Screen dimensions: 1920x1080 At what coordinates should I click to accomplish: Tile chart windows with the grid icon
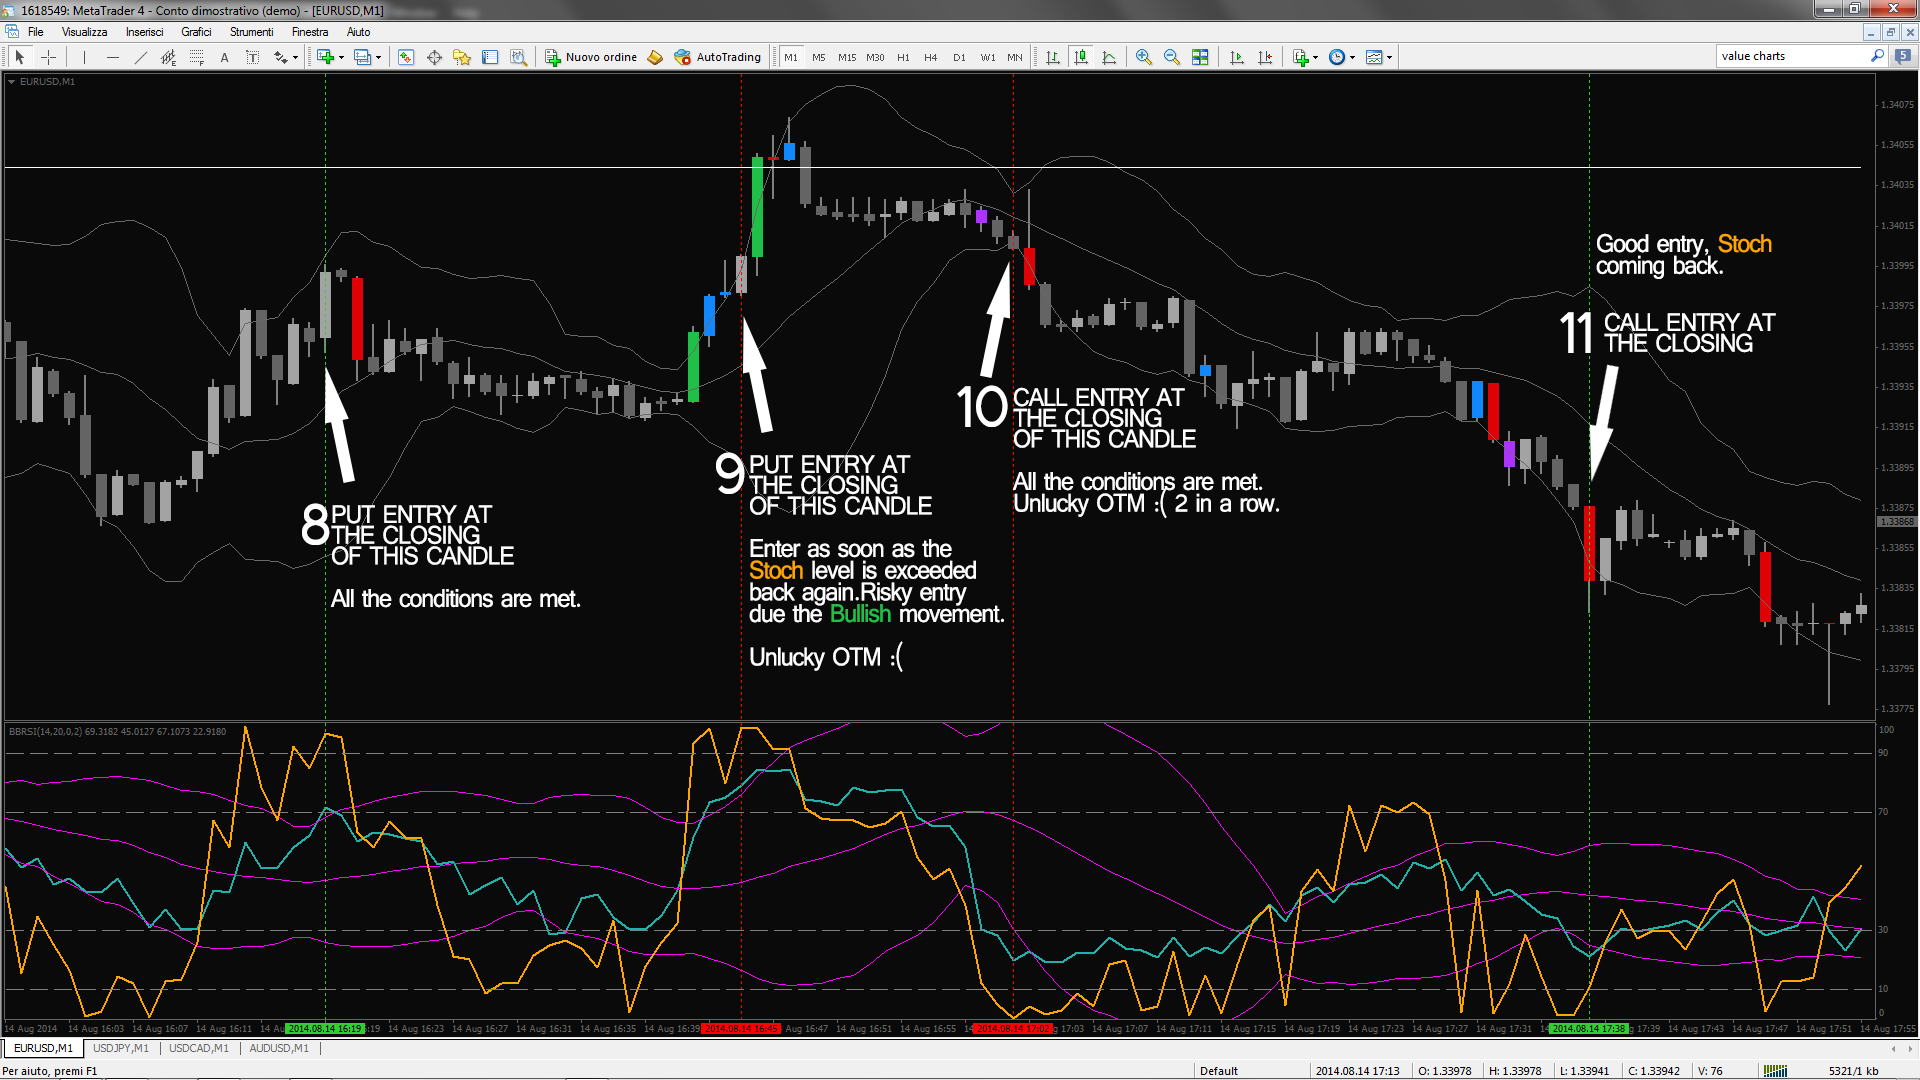(x=1200, y=57)
